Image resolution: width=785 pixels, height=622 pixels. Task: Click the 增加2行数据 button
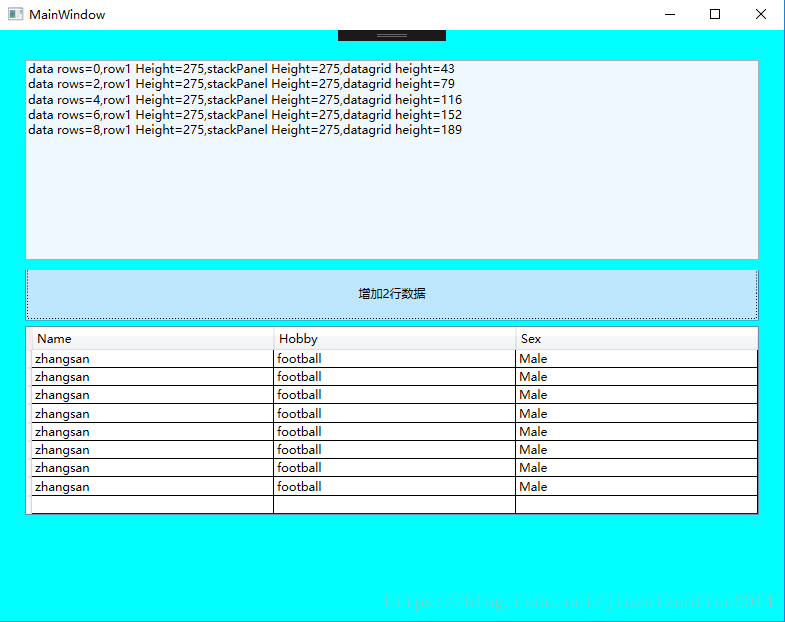[x=392, y=294]
